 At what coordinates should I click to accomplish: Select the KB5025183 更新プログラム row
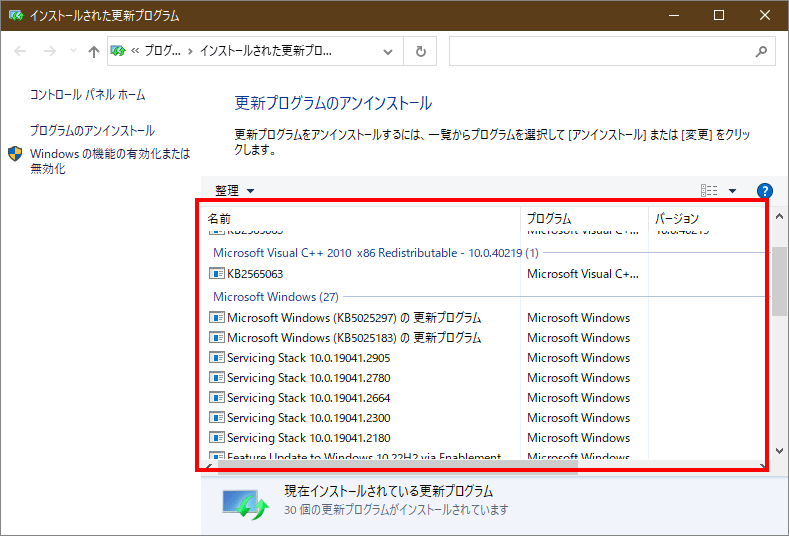354,338
